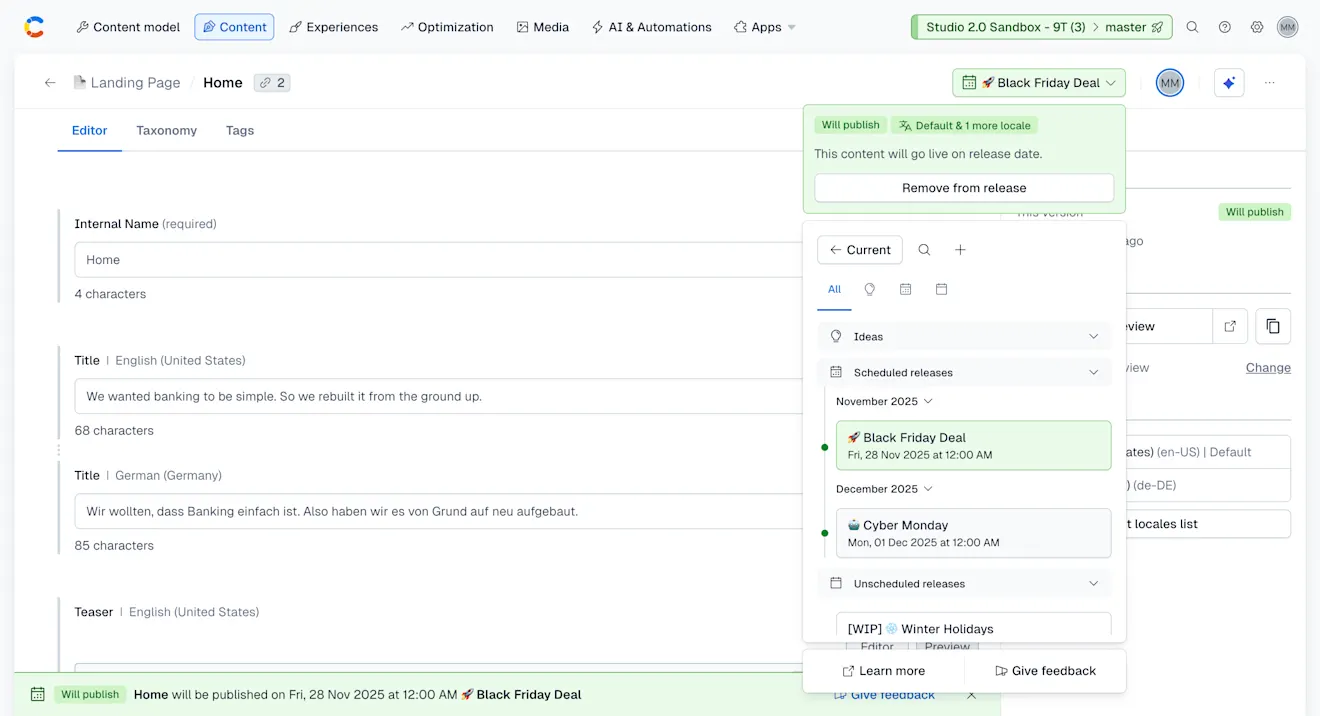Open the AI sparkle assistant button
The width and height of the screenshot is (1320, 716).
click(x=1229, y=83)
